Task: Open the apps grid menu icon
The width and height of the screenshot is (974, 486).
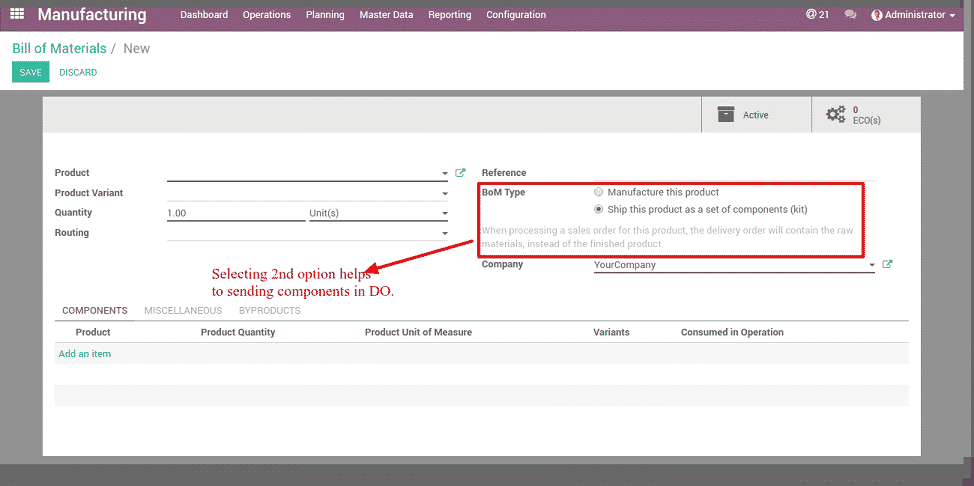Action: pos(17,14)
